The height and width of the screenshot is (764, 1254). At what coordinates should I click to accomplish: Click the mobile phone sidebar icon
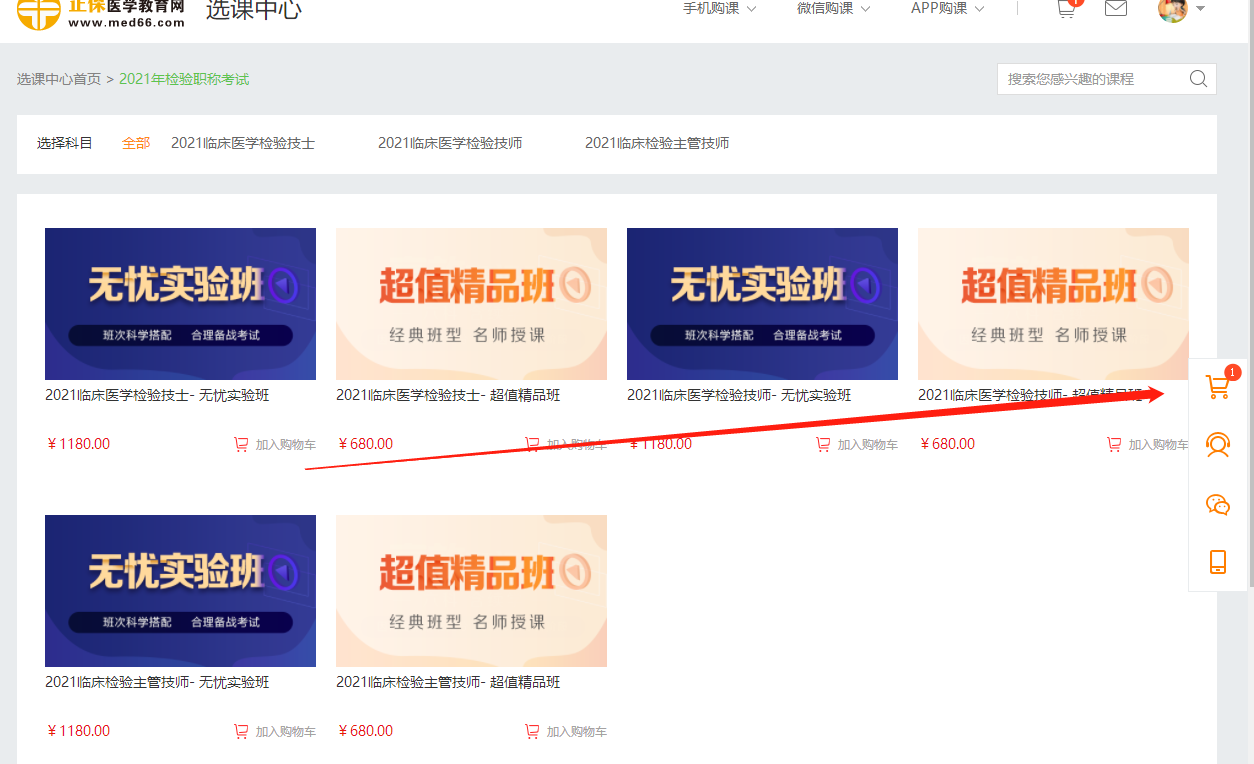(1217, 562)
